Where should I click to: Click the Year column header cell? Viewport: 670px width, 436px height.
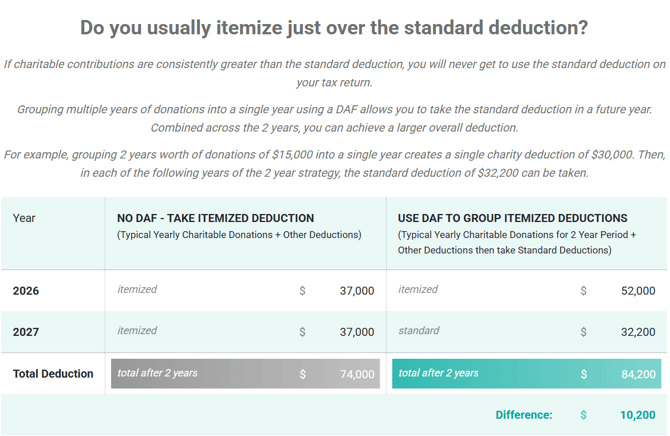click(24, 218)
